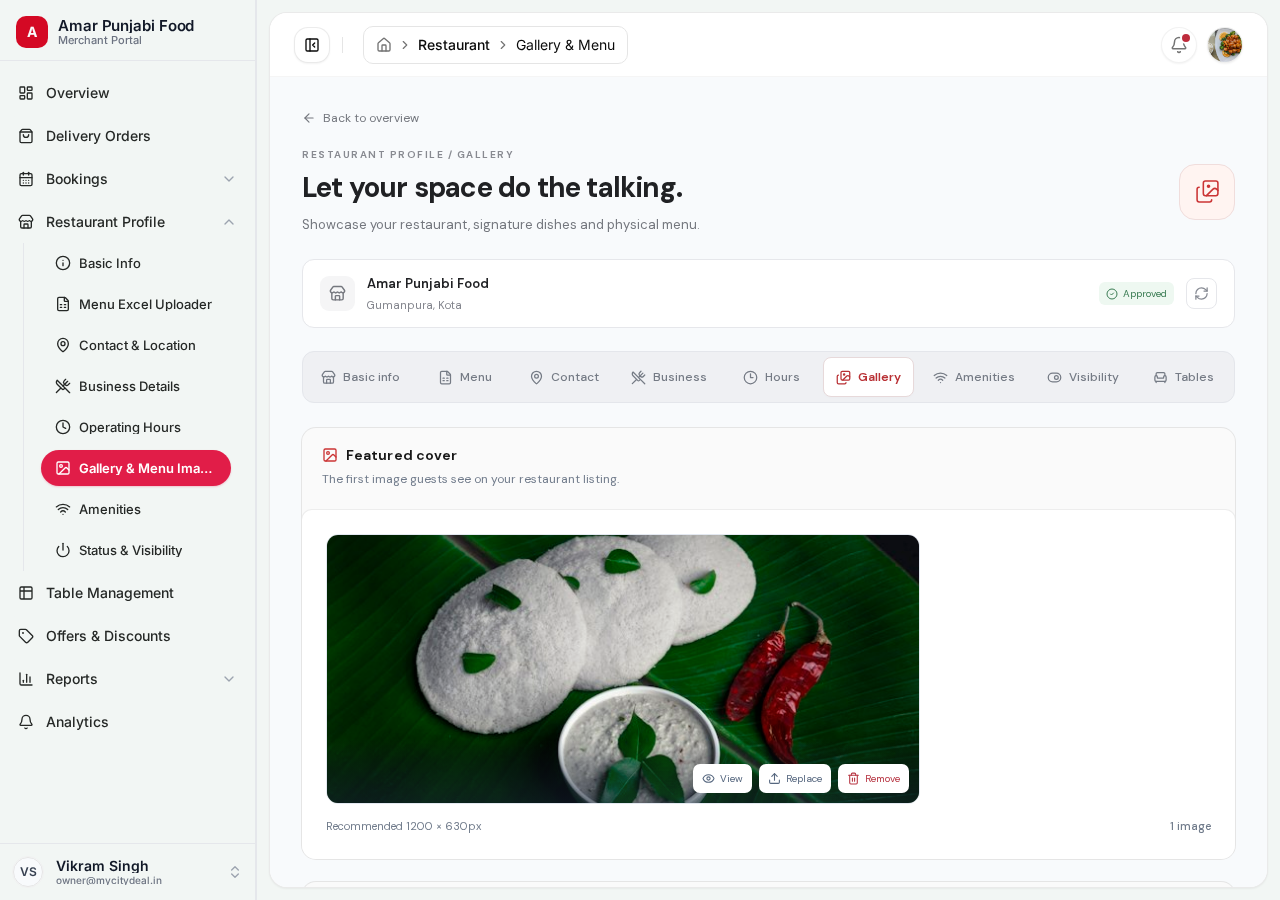Viewport: 1280px width, 900px height.
Task: Open Overview in the sidebar
Action: click(x=128, y=93)
